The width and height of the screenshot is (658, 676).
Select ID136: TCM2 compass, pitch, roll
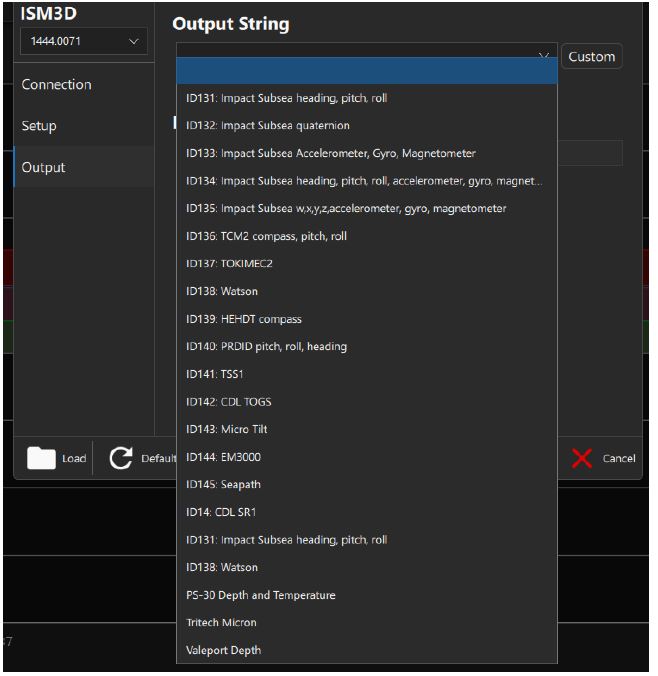[x=266, y=236]
